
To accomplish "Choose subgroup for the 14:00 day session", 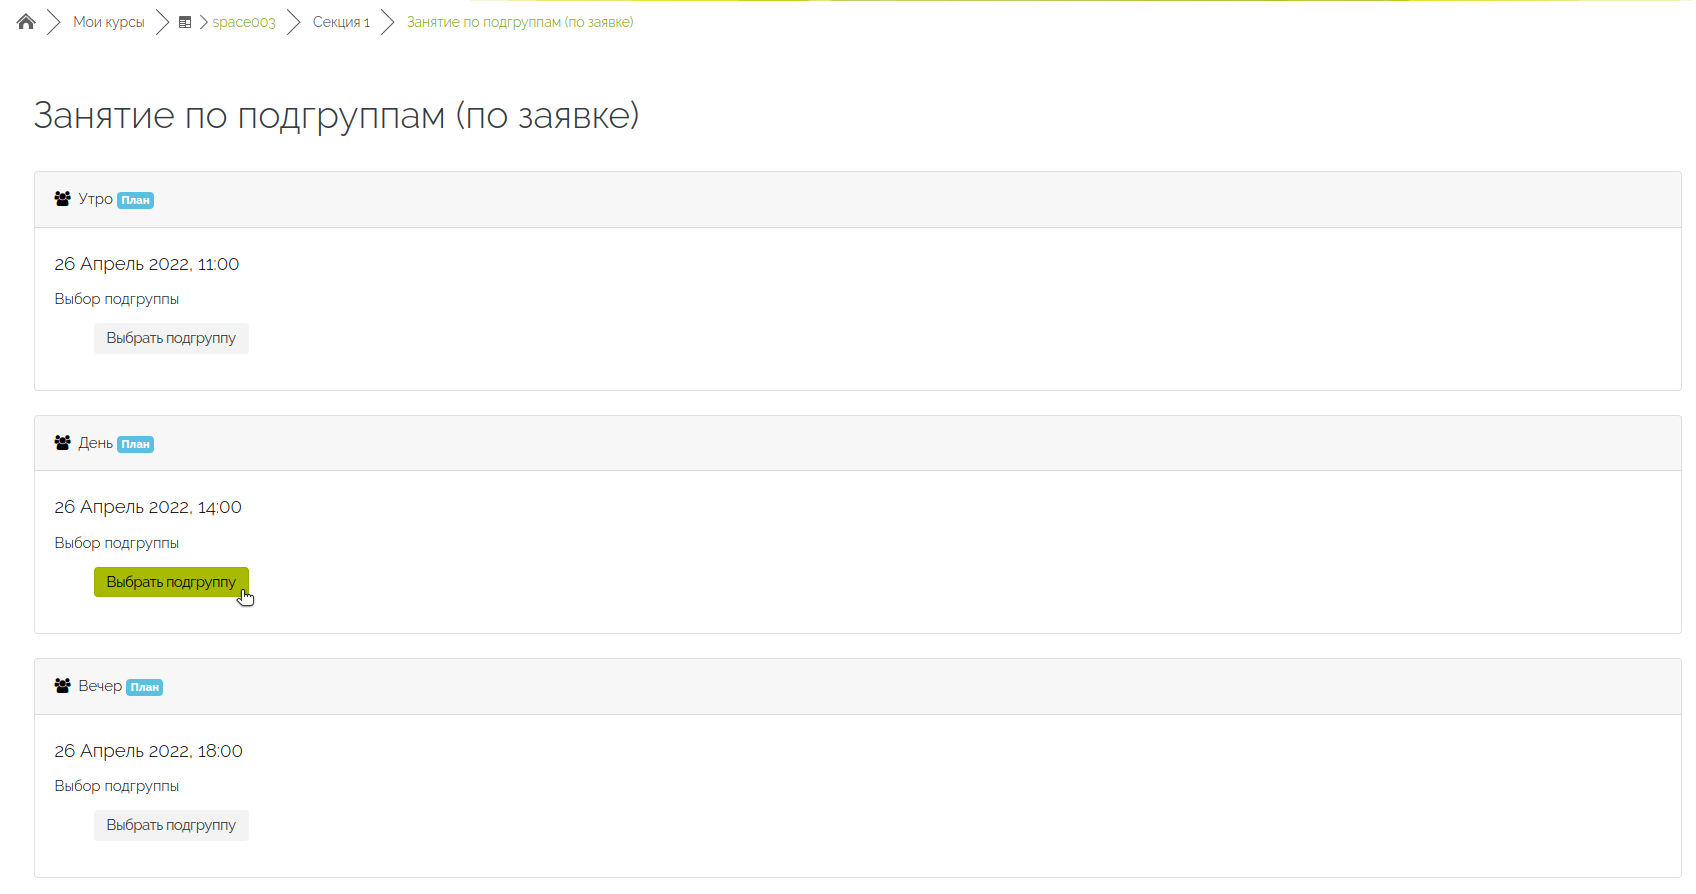I will coord(171,582).
